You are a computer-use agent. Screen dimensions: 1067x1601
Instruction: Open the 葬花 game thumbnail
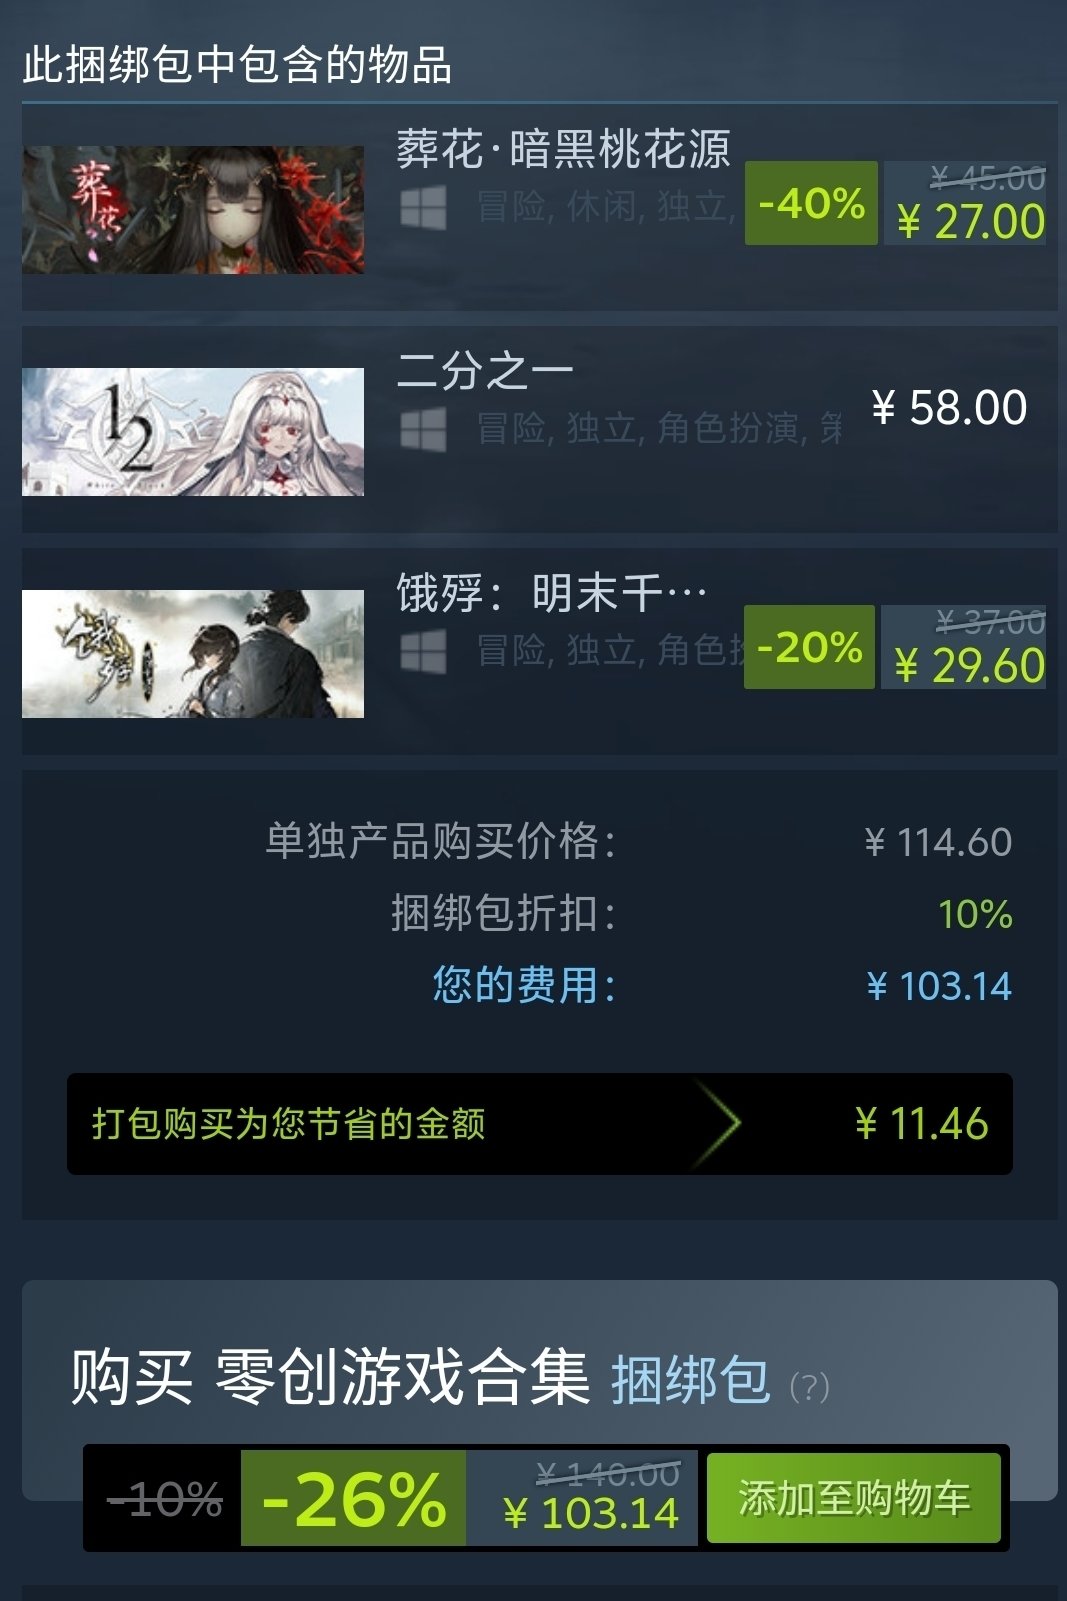click(x=193, y=210)
